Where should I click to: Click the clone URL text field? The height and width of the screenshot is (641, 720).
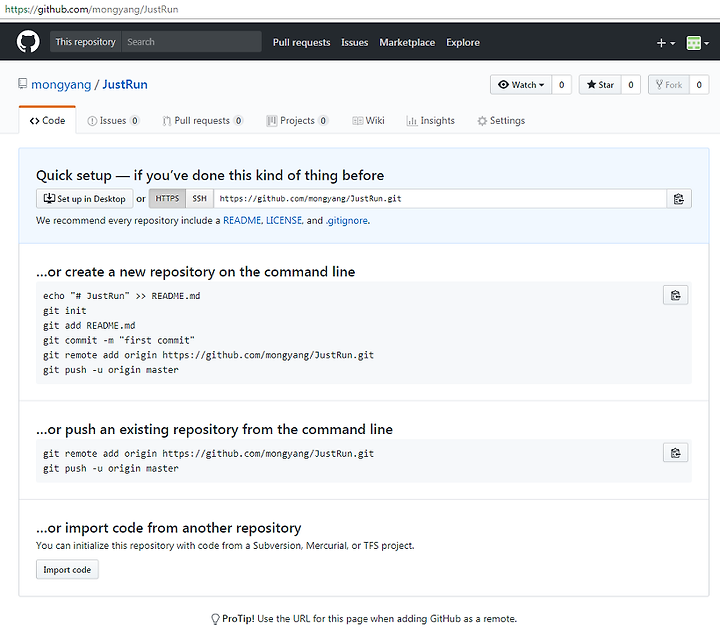coord(440,199)
